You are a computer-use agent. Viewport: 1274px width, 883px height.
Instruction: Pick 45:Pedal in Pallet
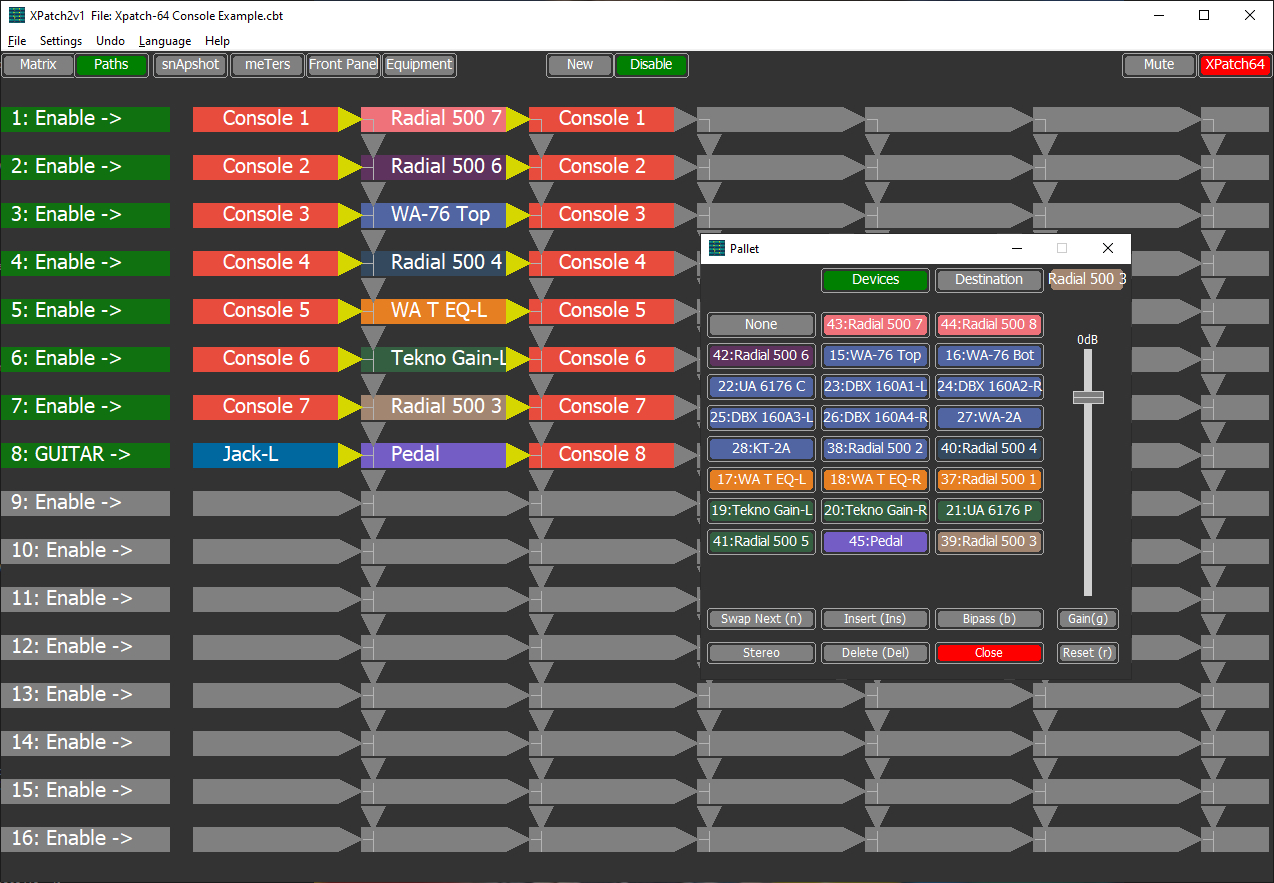875,542
